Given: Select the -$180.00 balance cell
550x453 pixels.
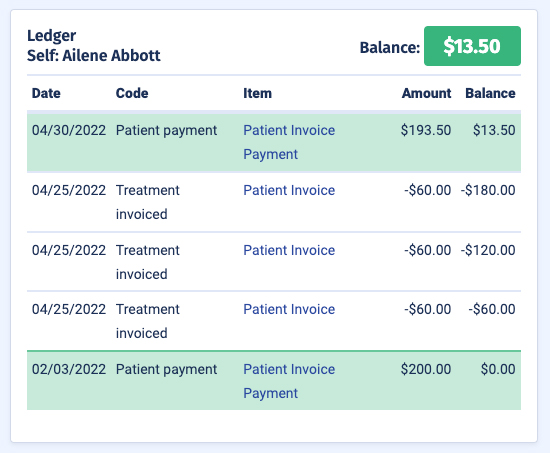Looking at the screenshot, I should point(488,190).
